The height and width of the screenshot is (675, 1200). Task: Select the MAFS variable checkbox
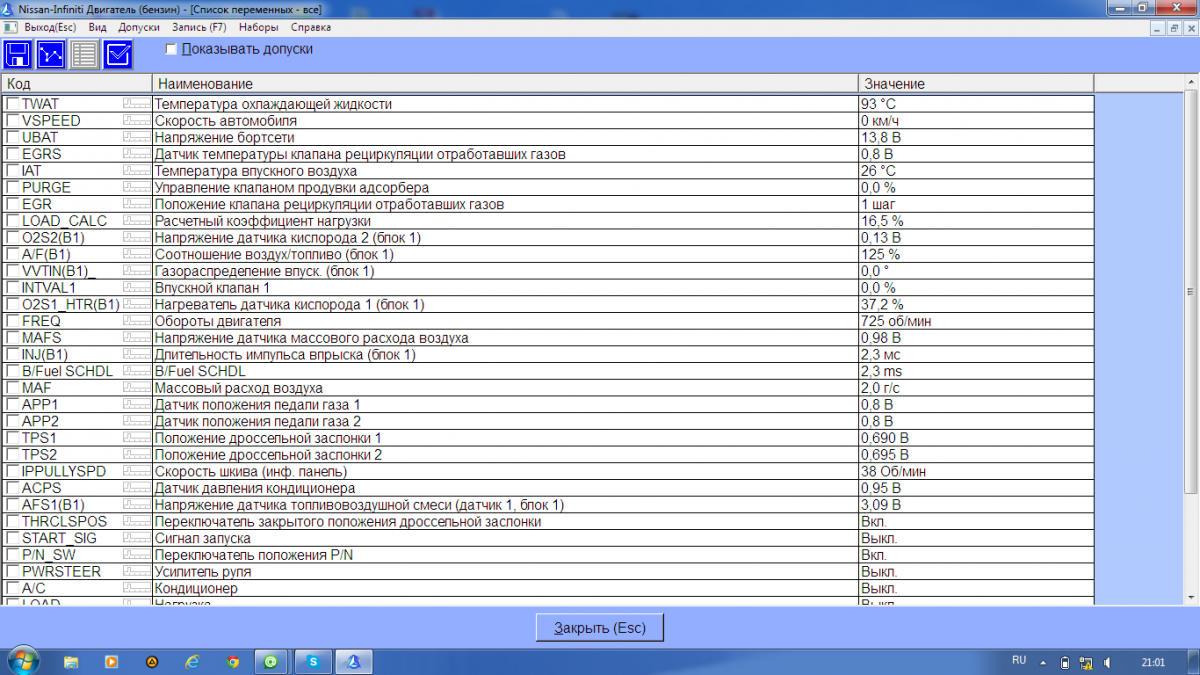pyautogui.click(x=12, y=338)
